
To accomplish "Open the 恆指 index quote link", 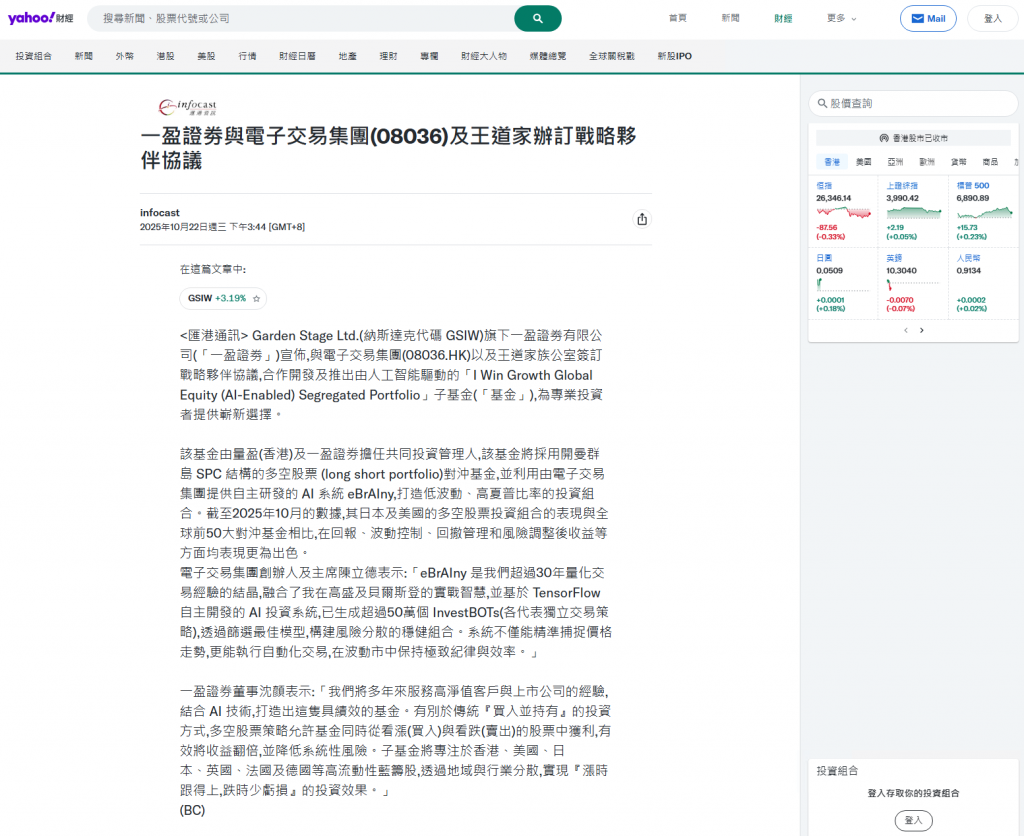I will (x=825, y=186).
